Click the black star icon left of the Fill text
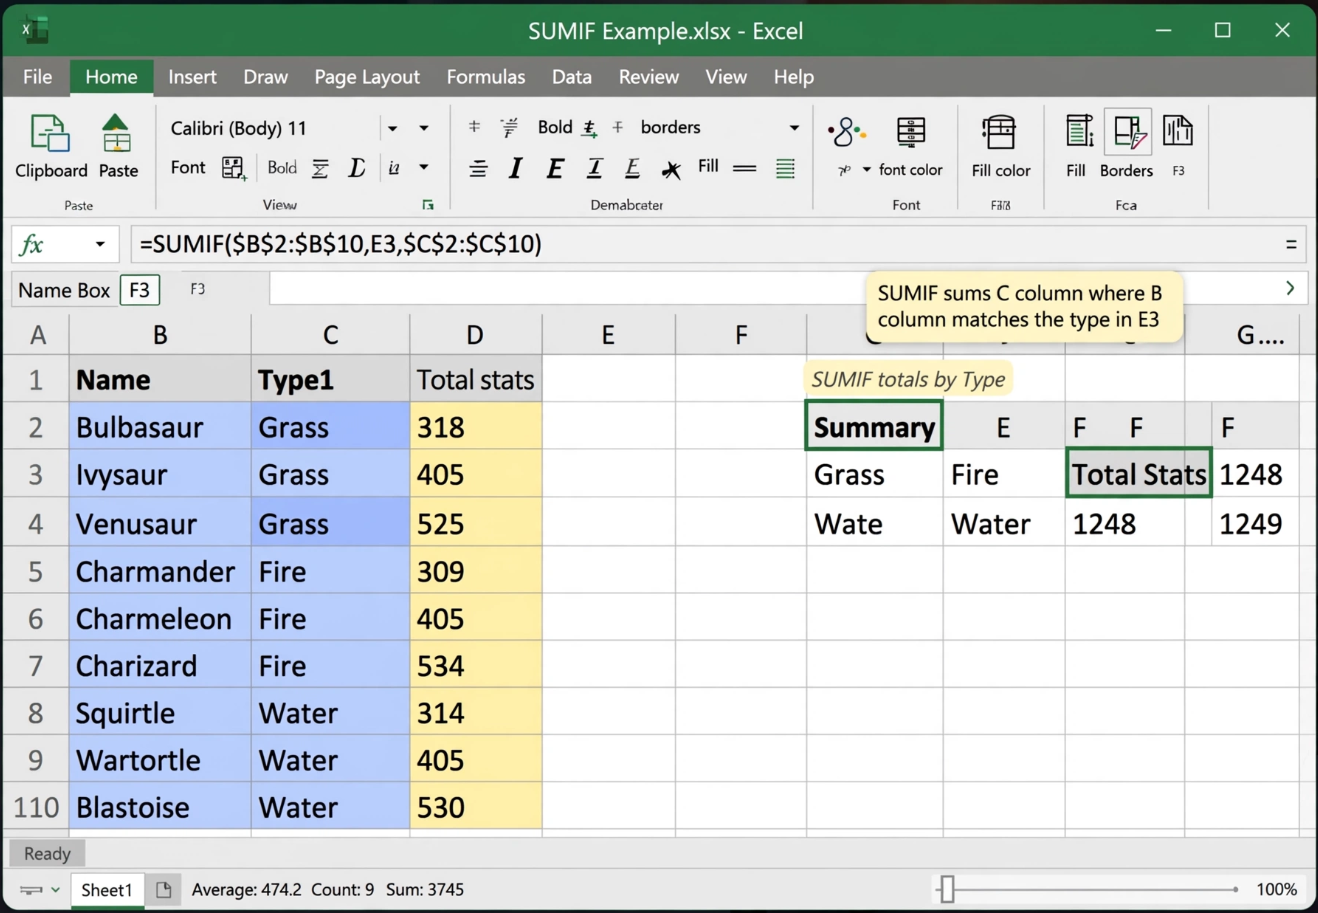This screenshot has width=1318, height=913. [671, 170]
